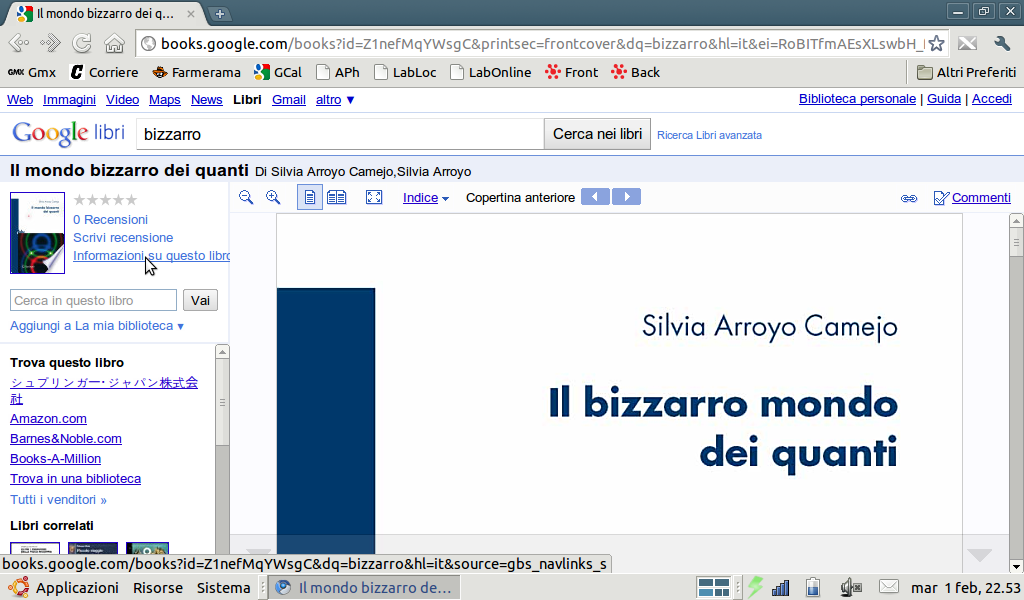1024x600 pixels.
Task: Click the book cover thumbnail
Action: [x=37, y=232]
